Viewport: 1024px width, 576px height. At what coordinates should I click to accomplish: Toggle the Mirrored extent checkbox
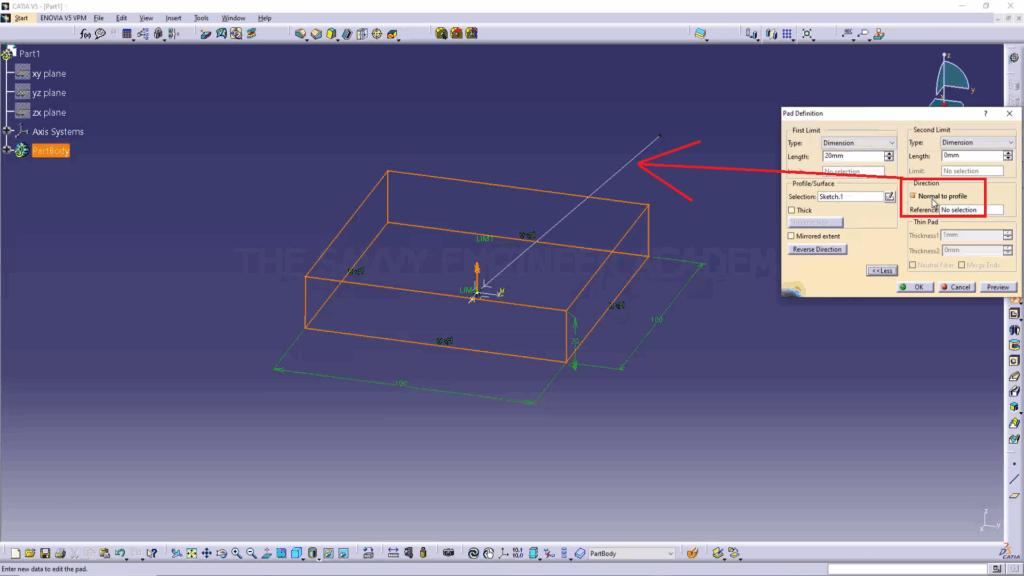pos(792,236)
